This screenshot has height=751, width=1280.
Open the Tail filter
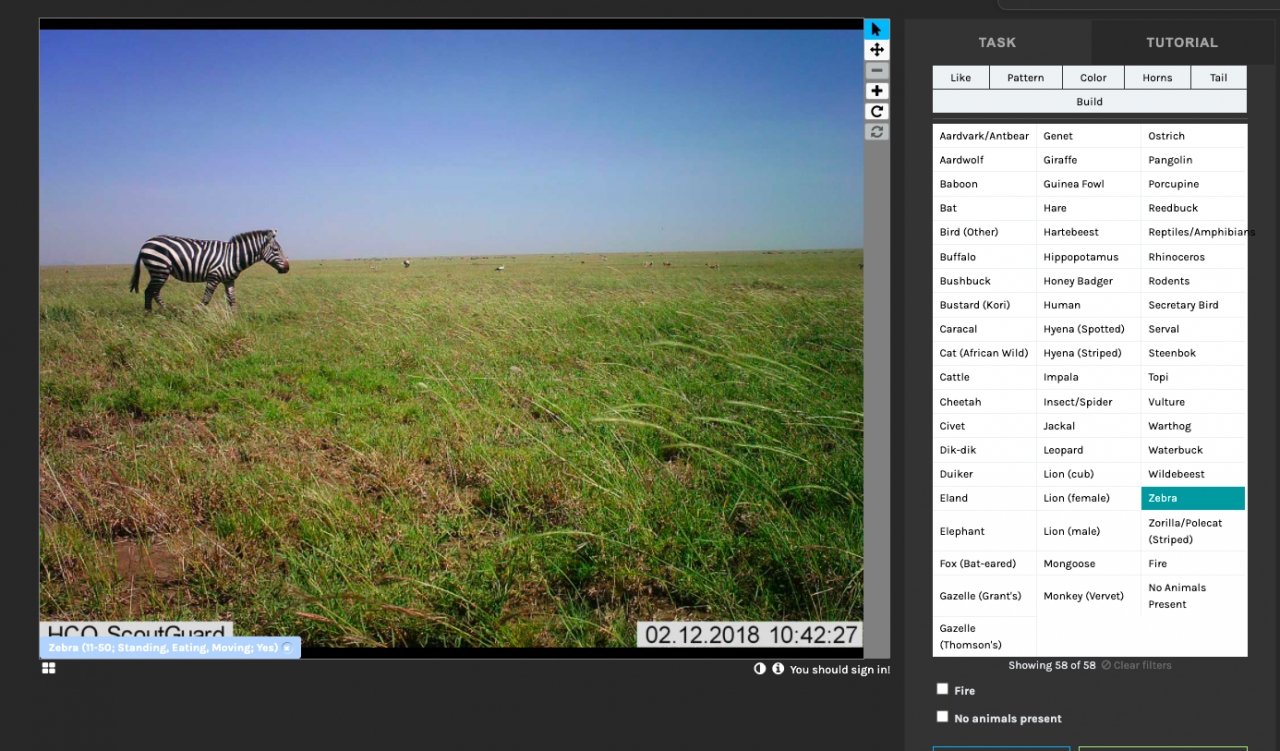1219,78
